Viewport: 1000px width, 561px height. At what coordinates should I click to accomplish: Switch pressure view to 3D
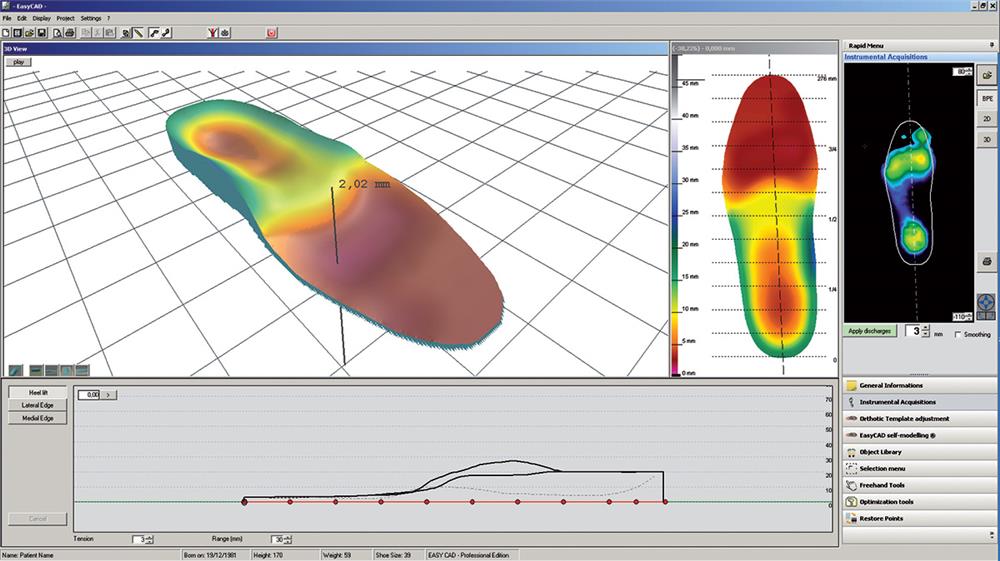(x=986, y=140)
